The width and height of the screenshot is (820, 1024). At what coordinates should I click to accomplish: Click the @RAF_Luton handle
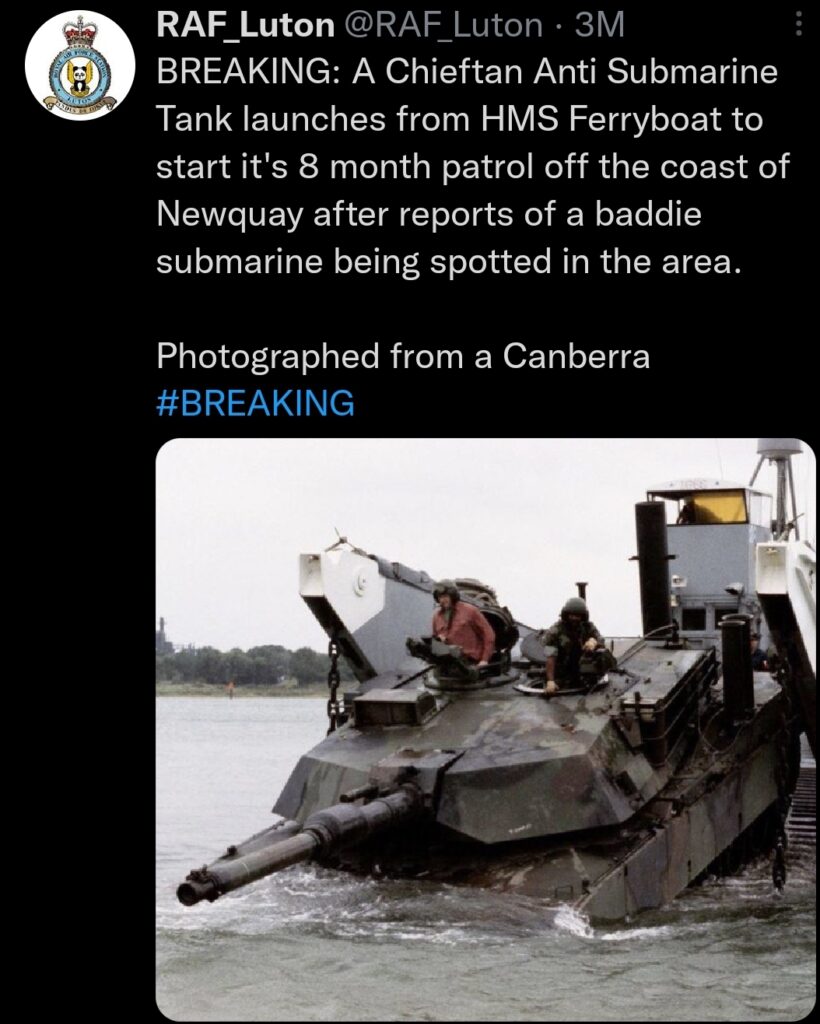tap(448, 25)
